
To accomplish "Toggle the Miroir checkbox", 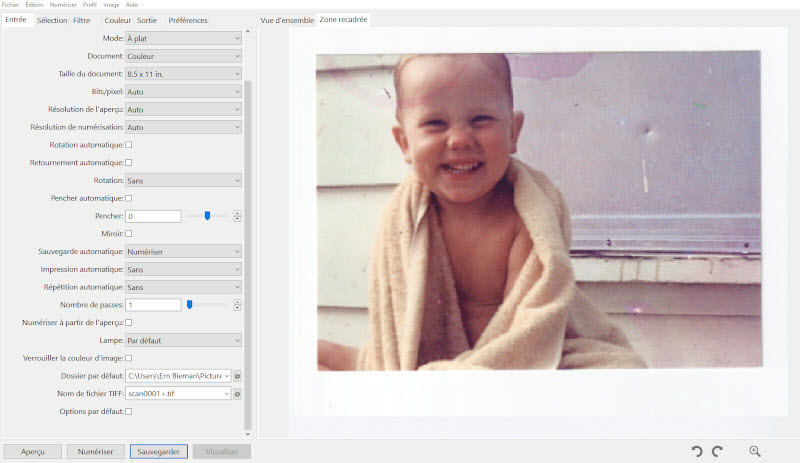I will [128, 233].
